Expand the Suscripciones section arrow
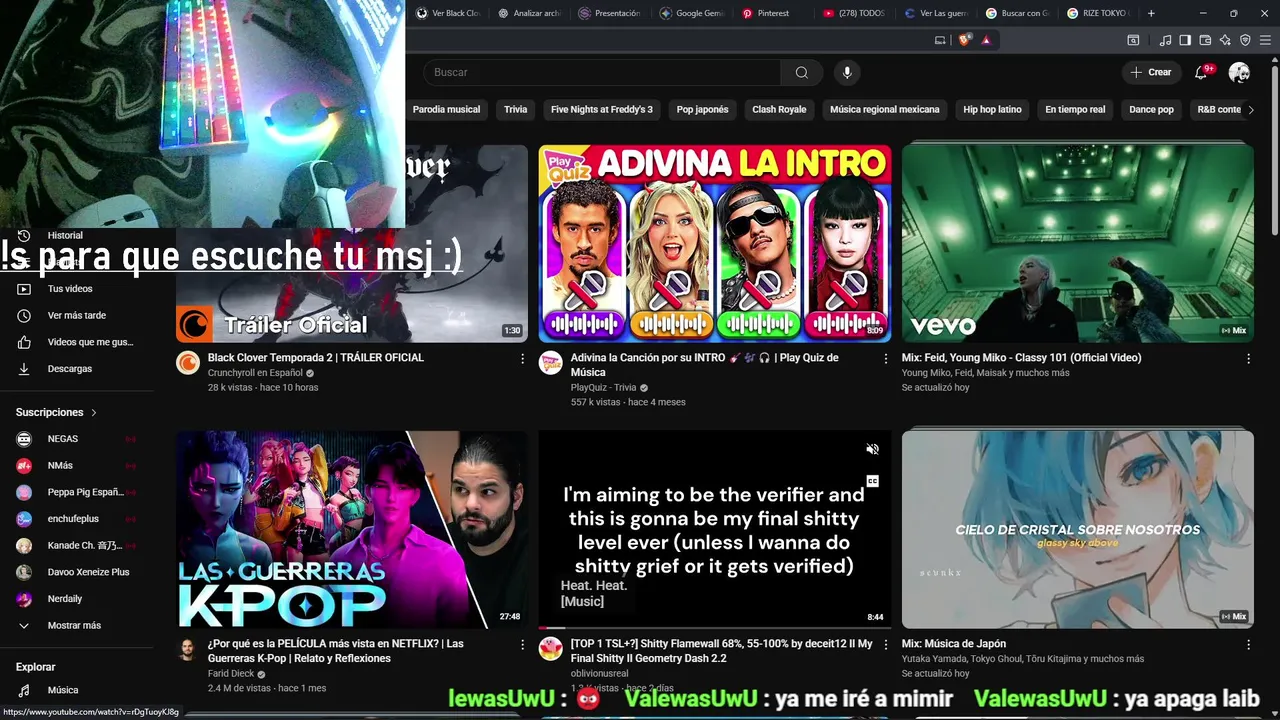Viewport: 1280px width, 720px height. coord(94,412)
